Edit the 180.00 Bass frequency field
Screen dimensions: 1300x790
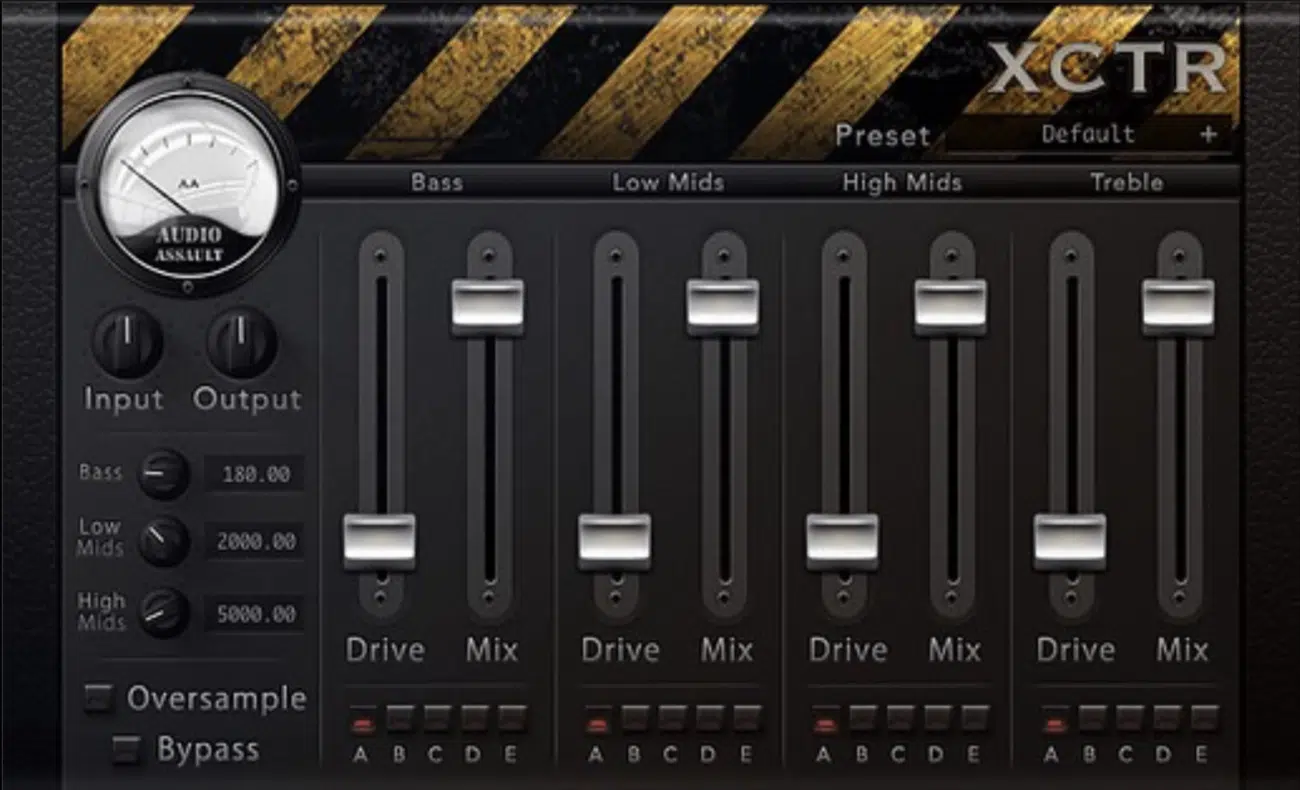tap(254, 474)
